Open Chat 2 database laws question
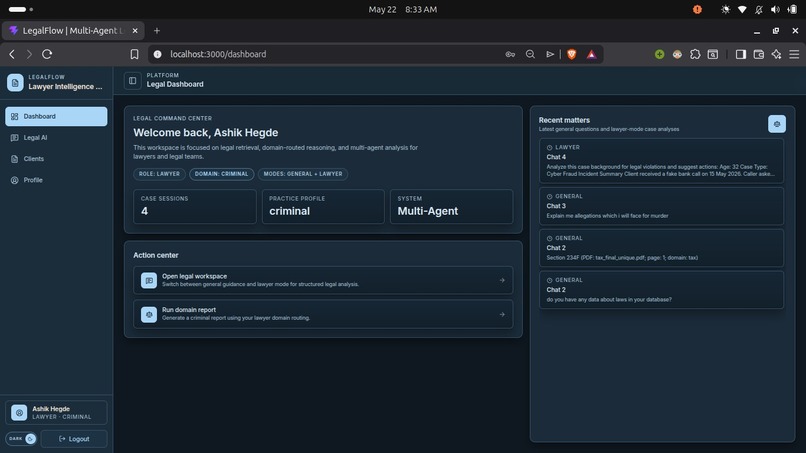 [x=662, y=290]
